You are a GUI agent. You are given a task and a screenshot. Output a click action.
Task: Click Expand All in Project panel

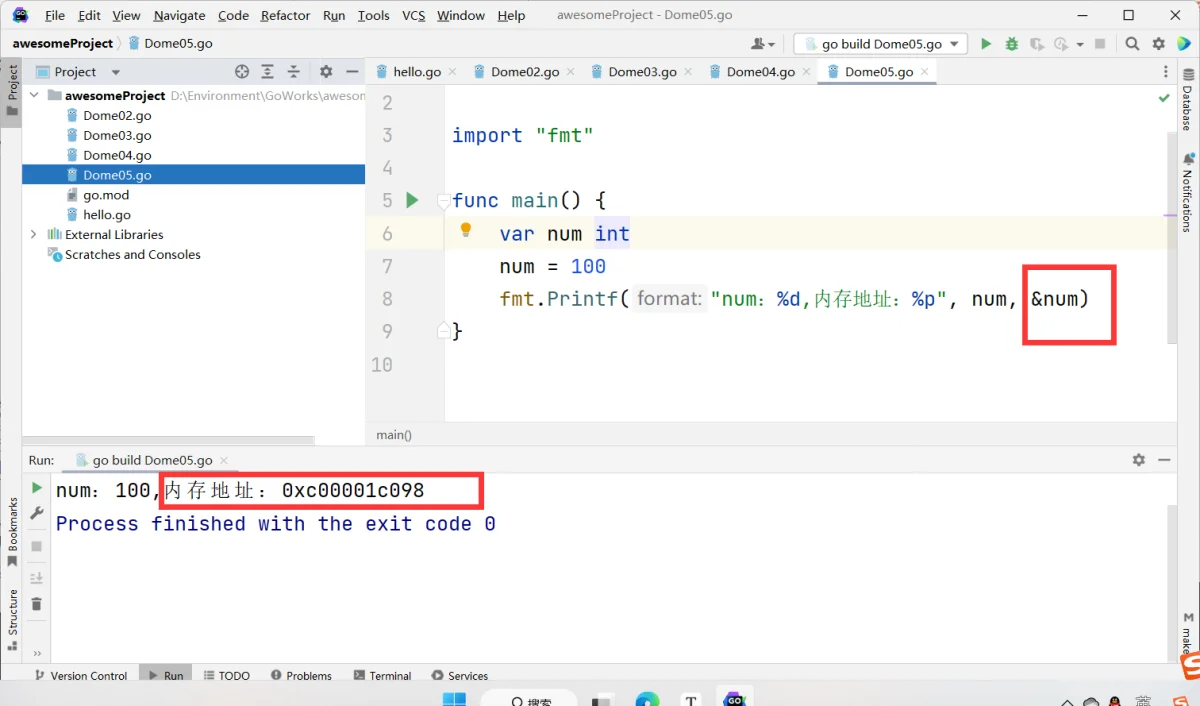coord(268,72)
